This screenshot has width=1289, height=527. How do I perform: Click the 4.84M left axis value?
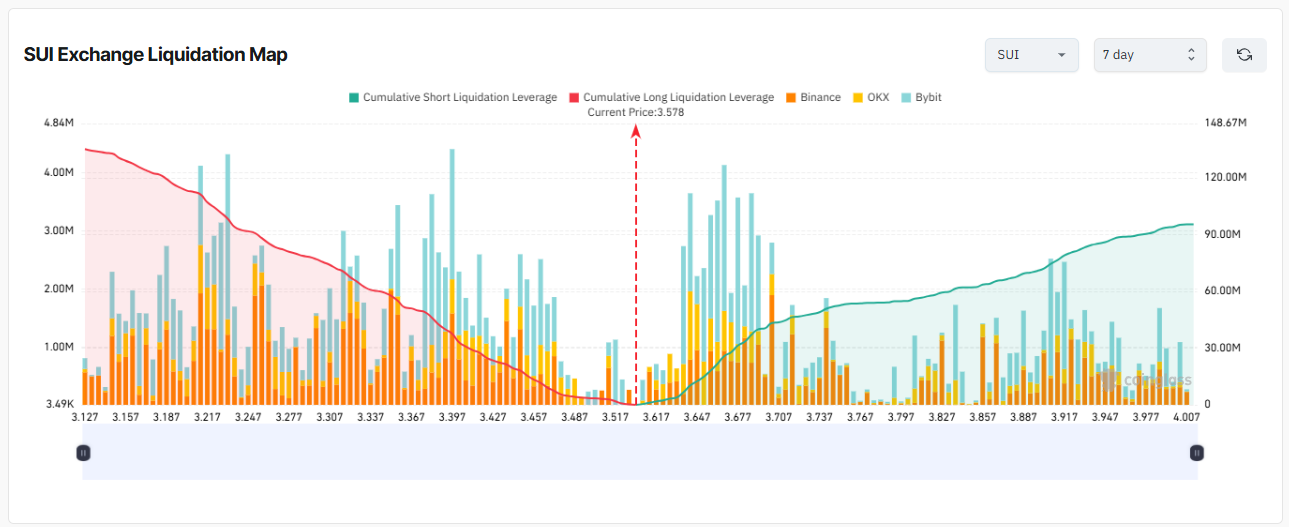[59, 122]
